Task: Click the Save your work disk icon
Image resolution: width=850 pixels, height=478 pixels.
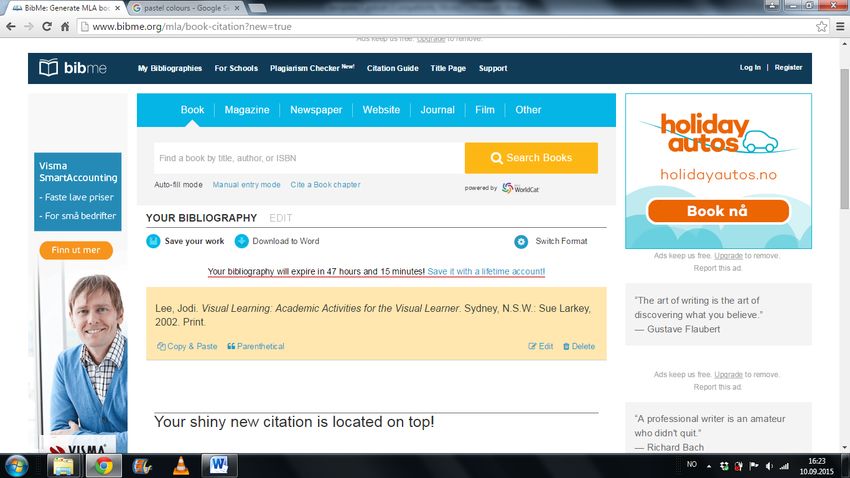Action: point(153,241)
